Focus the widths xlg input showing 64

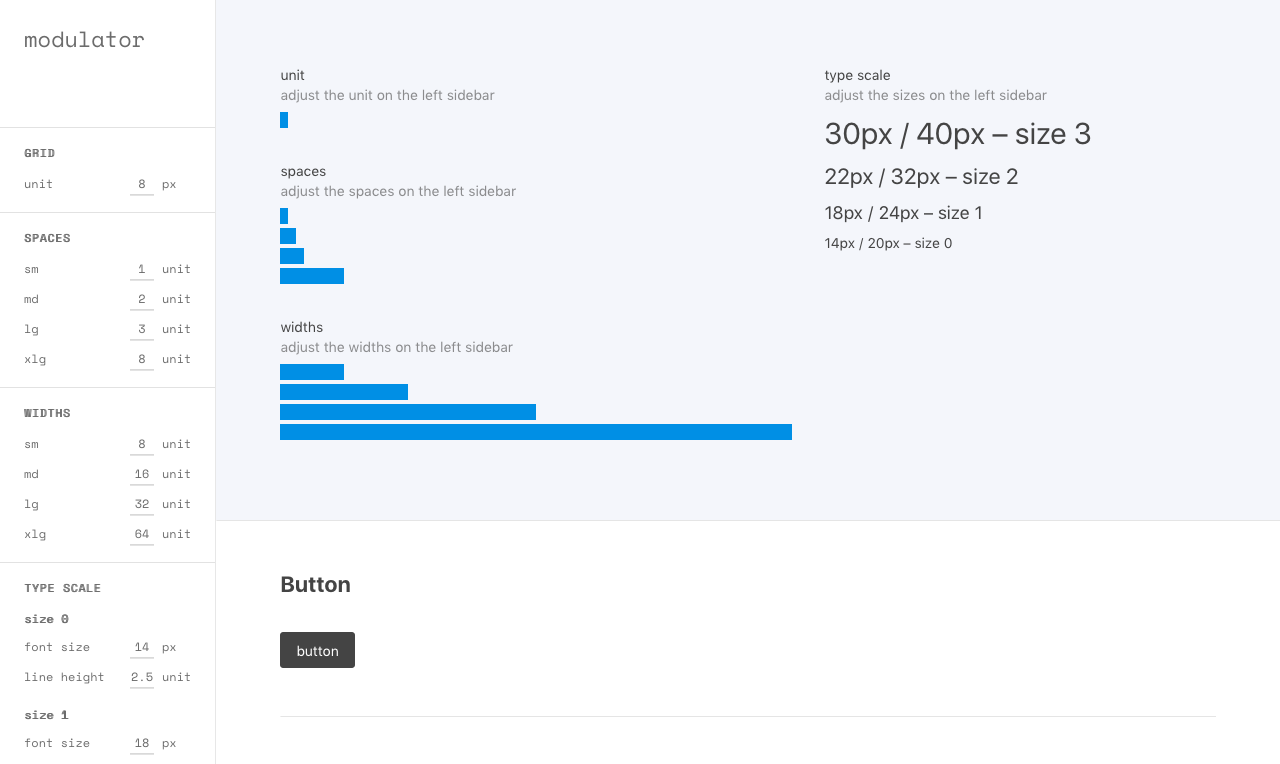(142, 534)
